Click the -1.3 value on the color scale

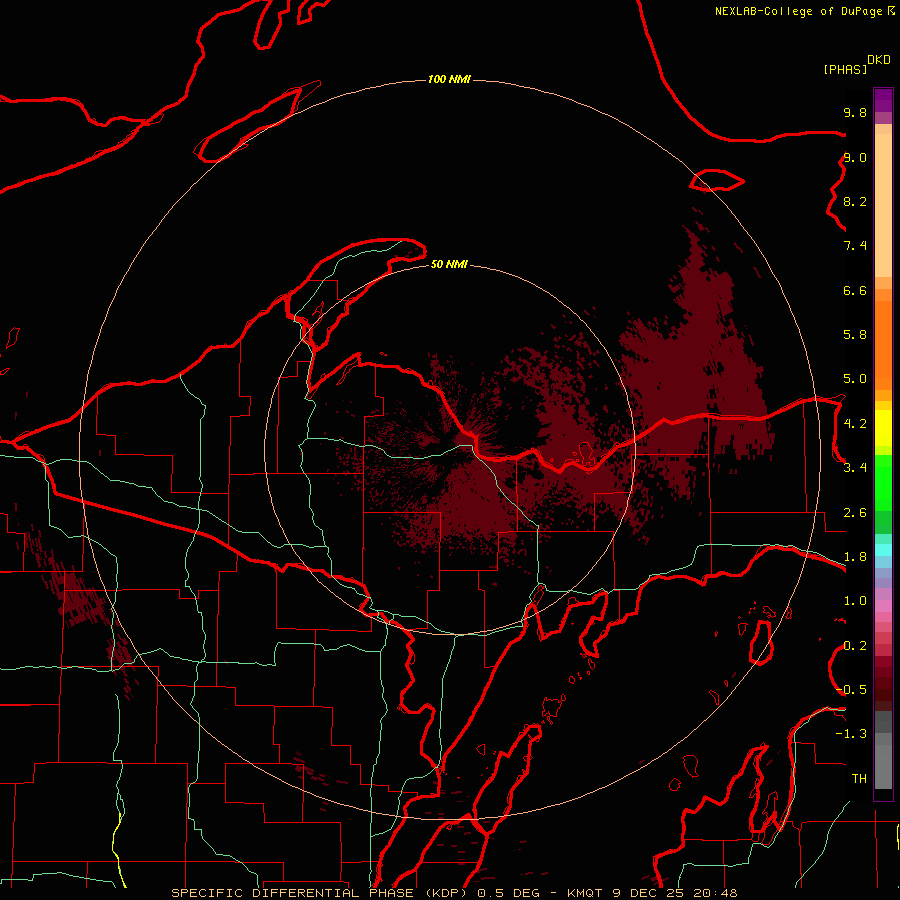pos(851,734)
